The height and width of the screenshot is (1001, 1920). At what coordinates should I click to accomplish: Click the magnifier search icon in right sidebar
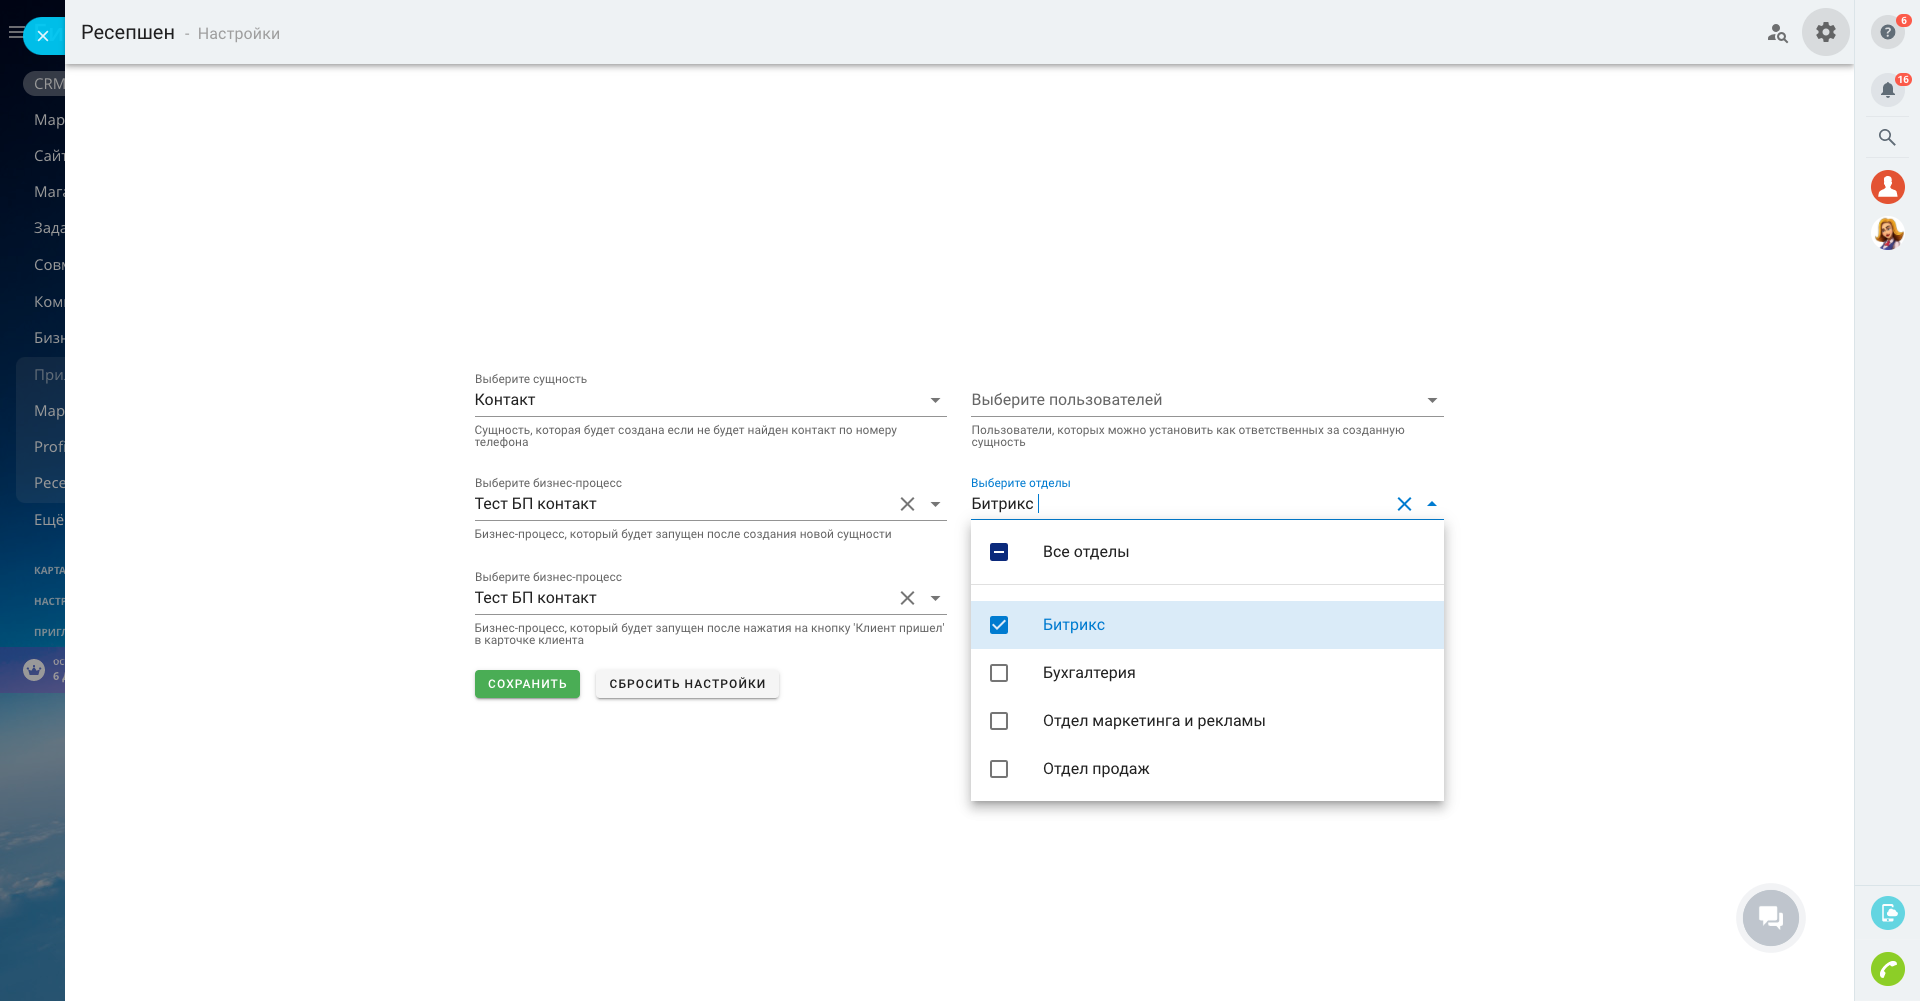tap(1887, 137)
